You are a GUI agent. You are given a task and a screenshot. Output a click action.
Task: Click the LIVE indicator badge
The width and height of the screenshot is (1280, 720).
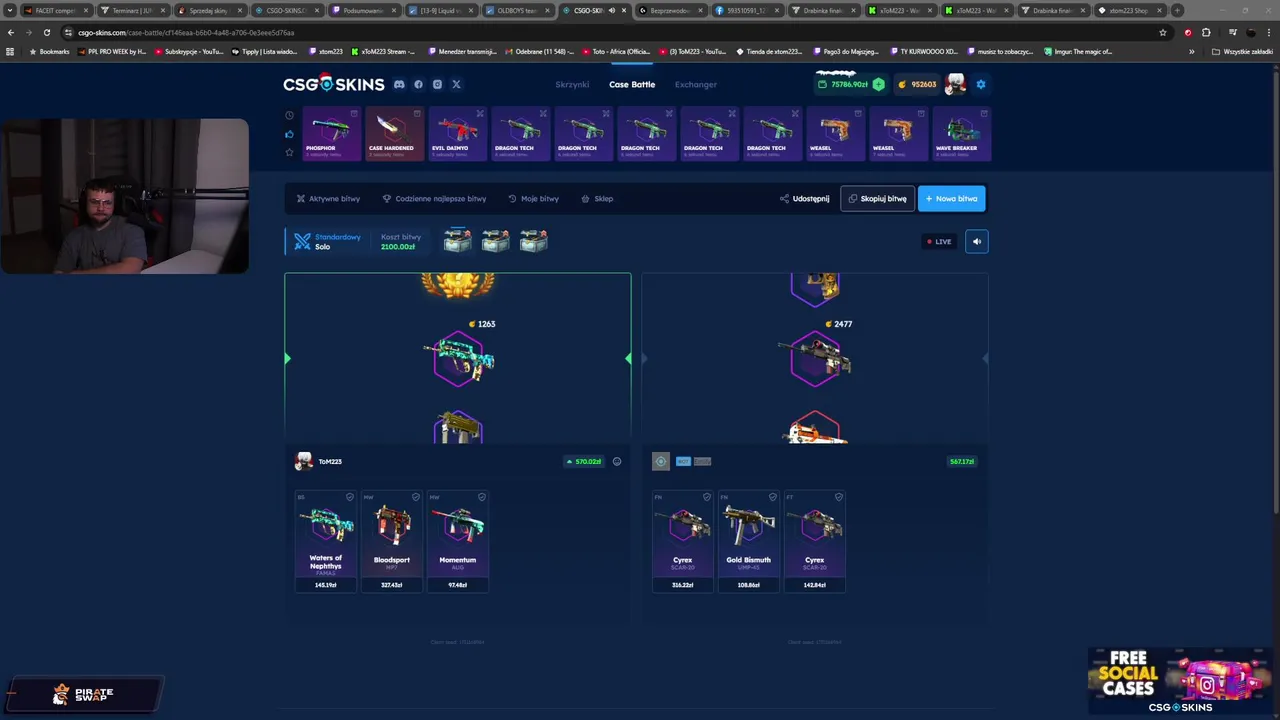939,241
